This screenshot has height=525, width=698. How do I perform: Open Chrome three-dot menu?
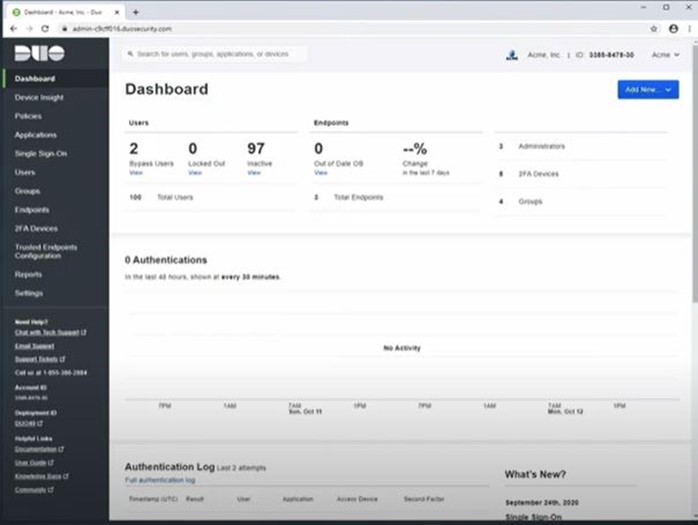click(x=690, y=28)
